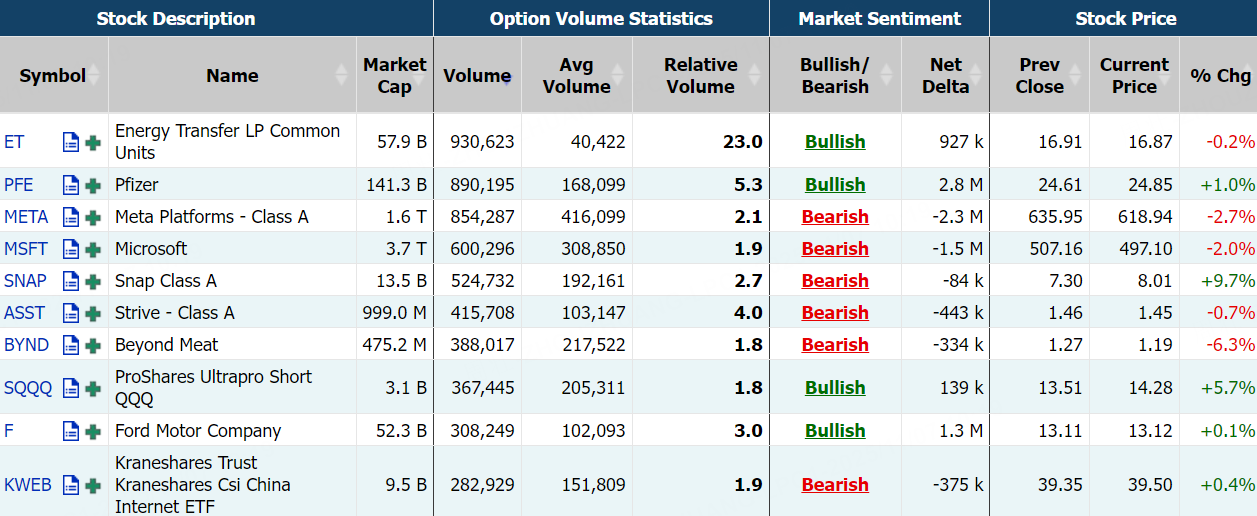Click the green plus icon beside PFE
Screen dimensions: 1257x516
pyautogui.click(x=93, y=185)
